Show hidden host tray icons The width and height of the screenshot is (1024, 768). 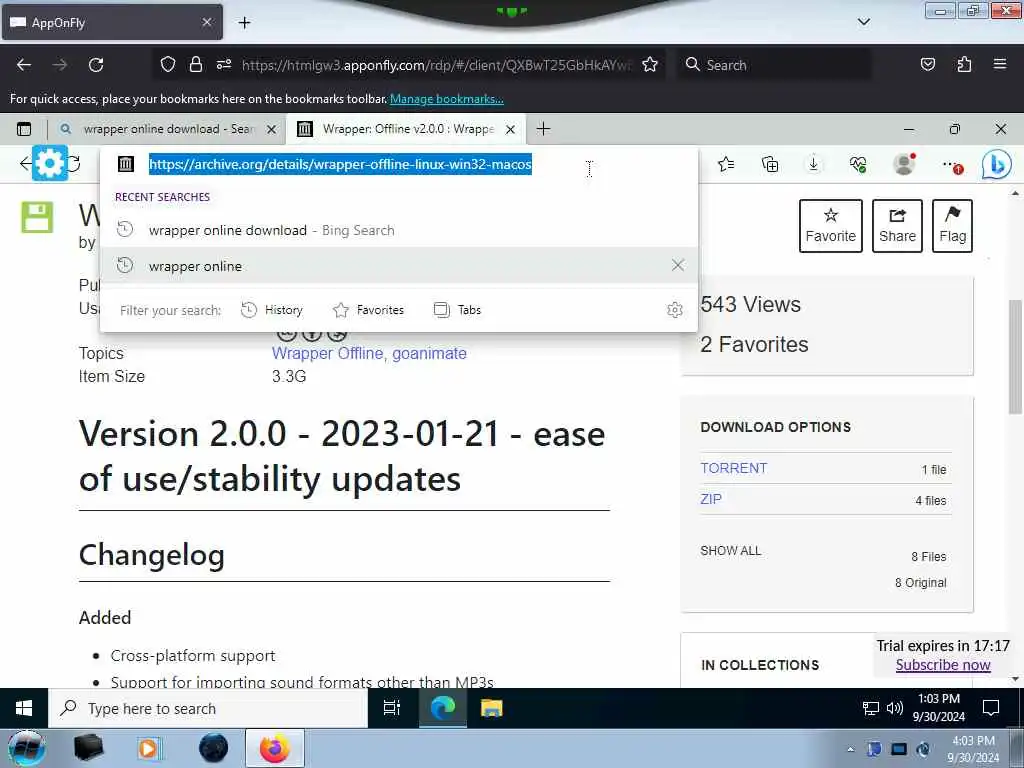tap(850, 750)
